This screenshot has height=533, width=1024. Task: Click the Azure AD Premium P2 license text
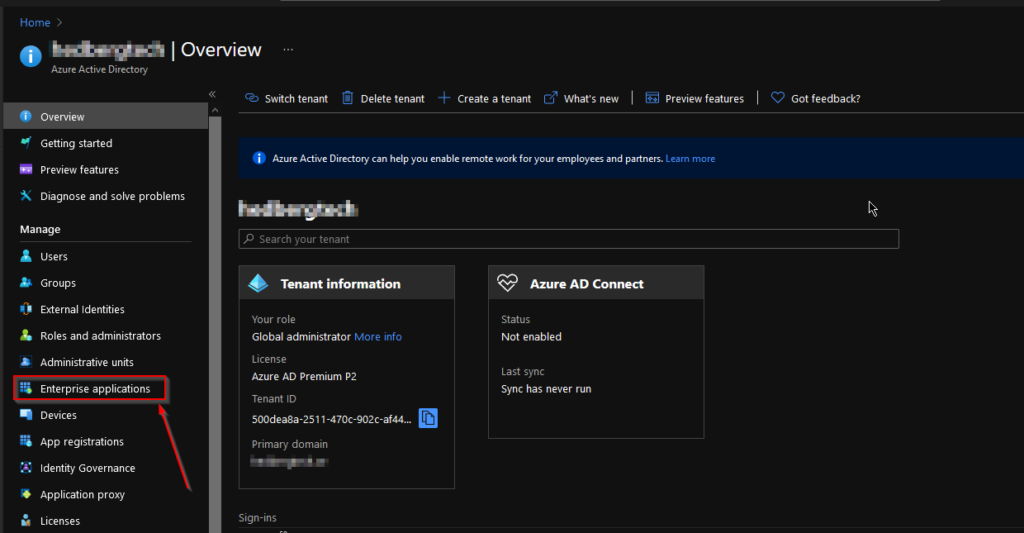tap(304, 376)
